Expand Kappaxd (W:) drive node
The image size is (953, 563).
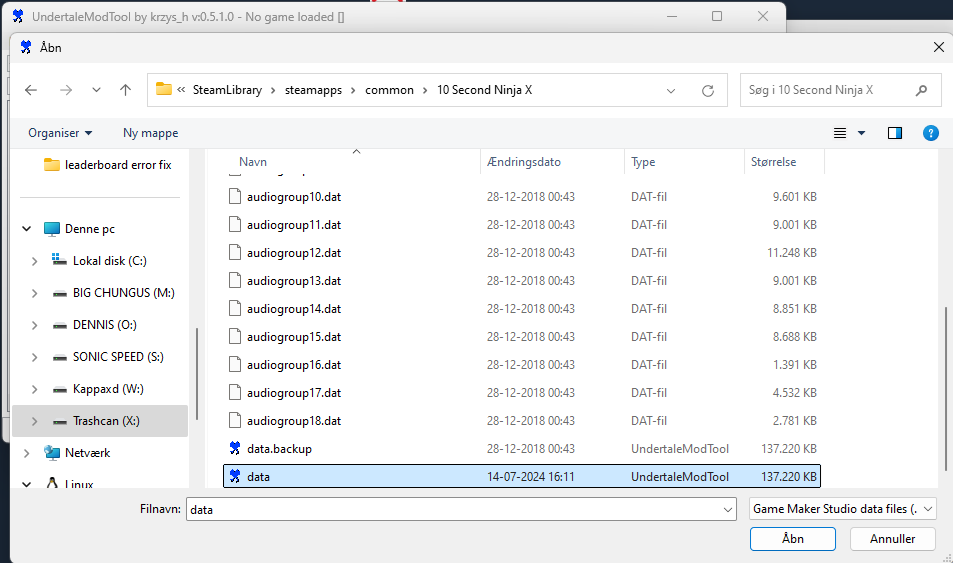35,389
